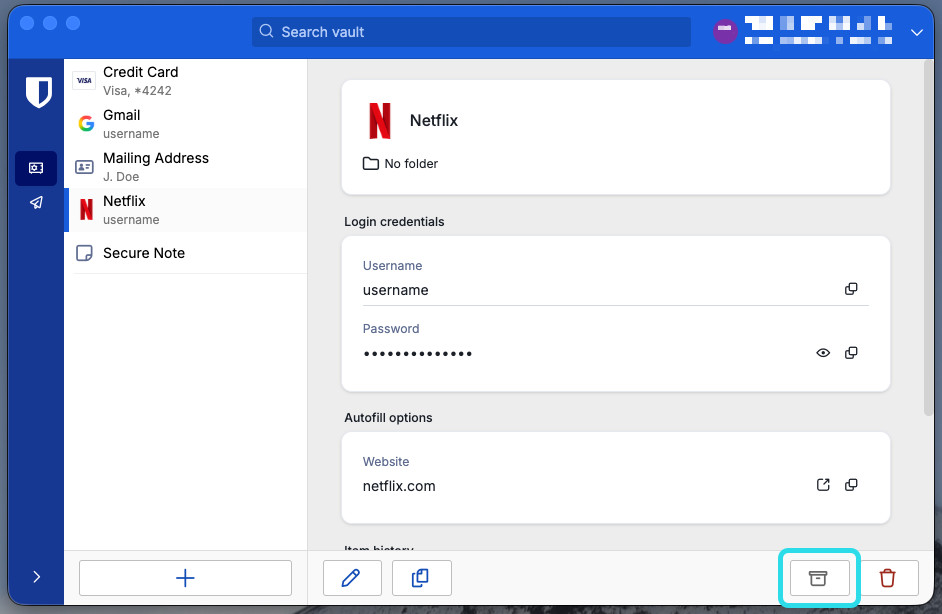
Task: Add a new item with the plus button
Action: click(x=184, y=577)
